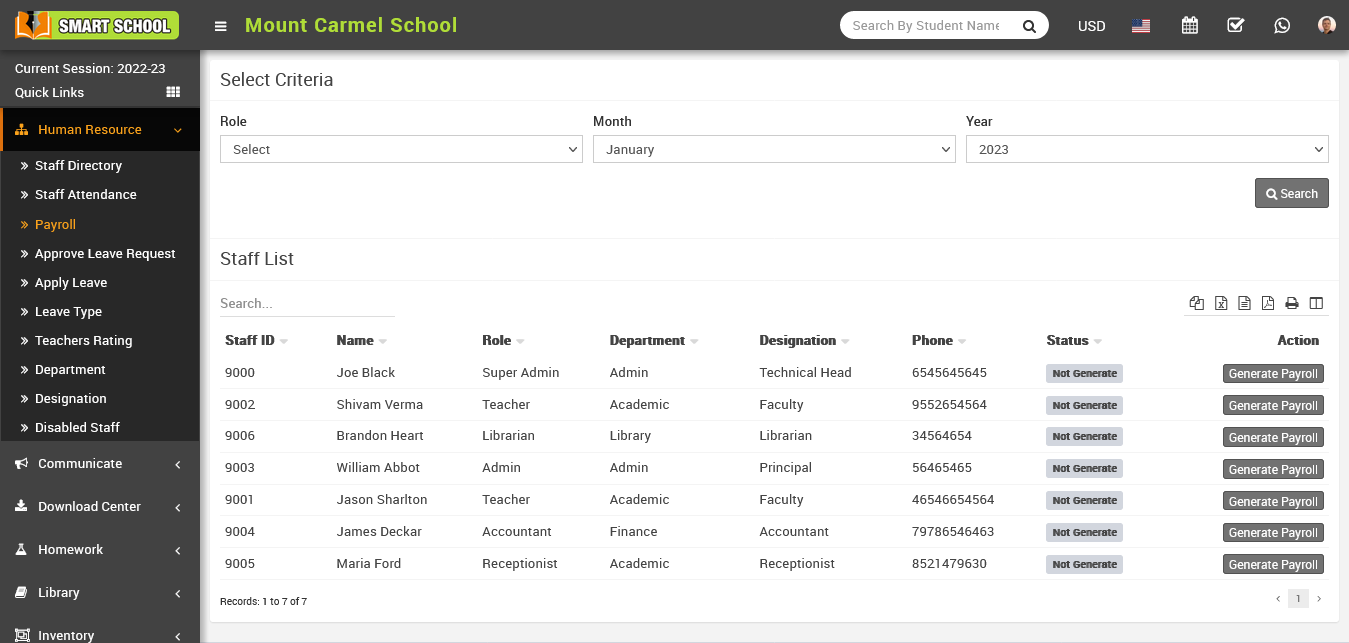
Task: Toggle the sidebar with hamburger menu
Action: coord(221,26)
